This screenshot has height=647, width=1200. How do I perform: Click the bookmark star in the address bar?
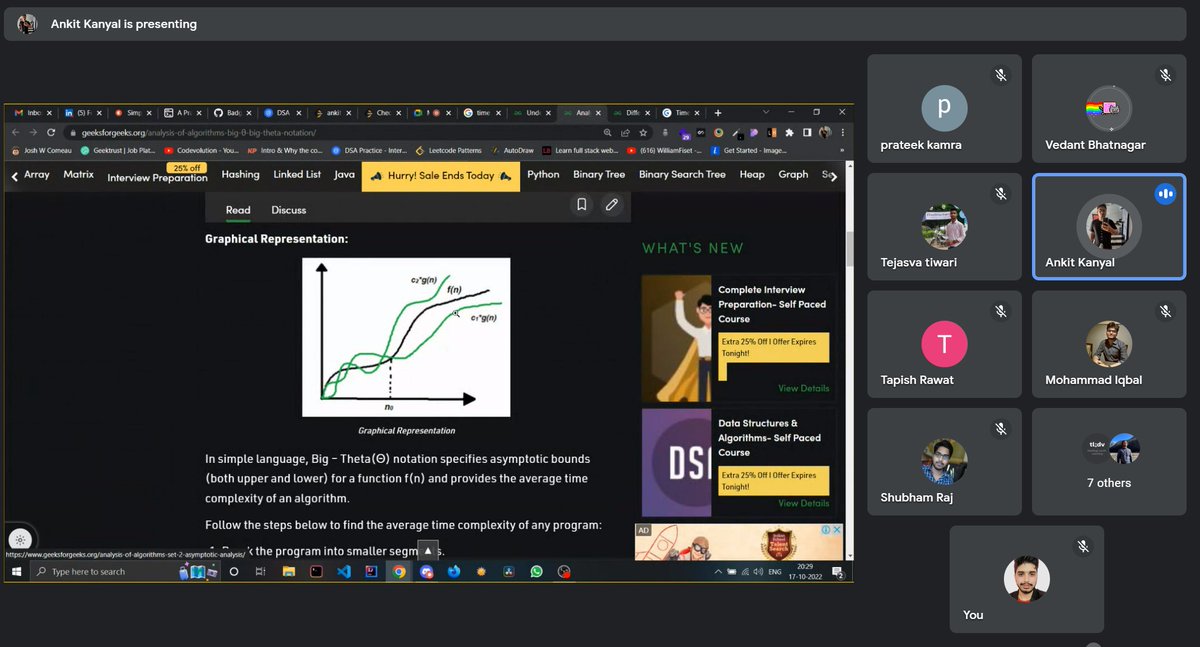click(644, 132)
